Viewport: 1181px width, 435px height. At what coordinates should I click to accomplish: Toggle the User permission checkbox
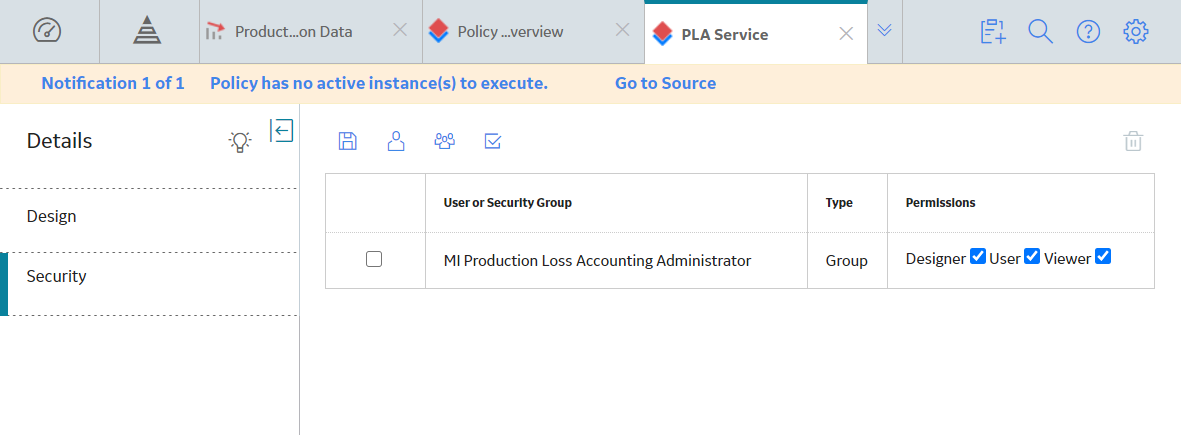click(1032, 257)
